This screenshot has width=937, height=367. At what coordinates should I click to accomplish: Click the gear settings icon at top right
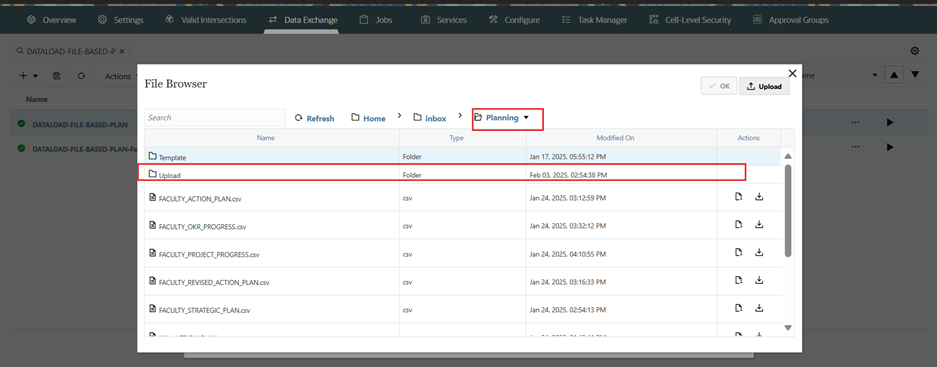pos(914,51)
